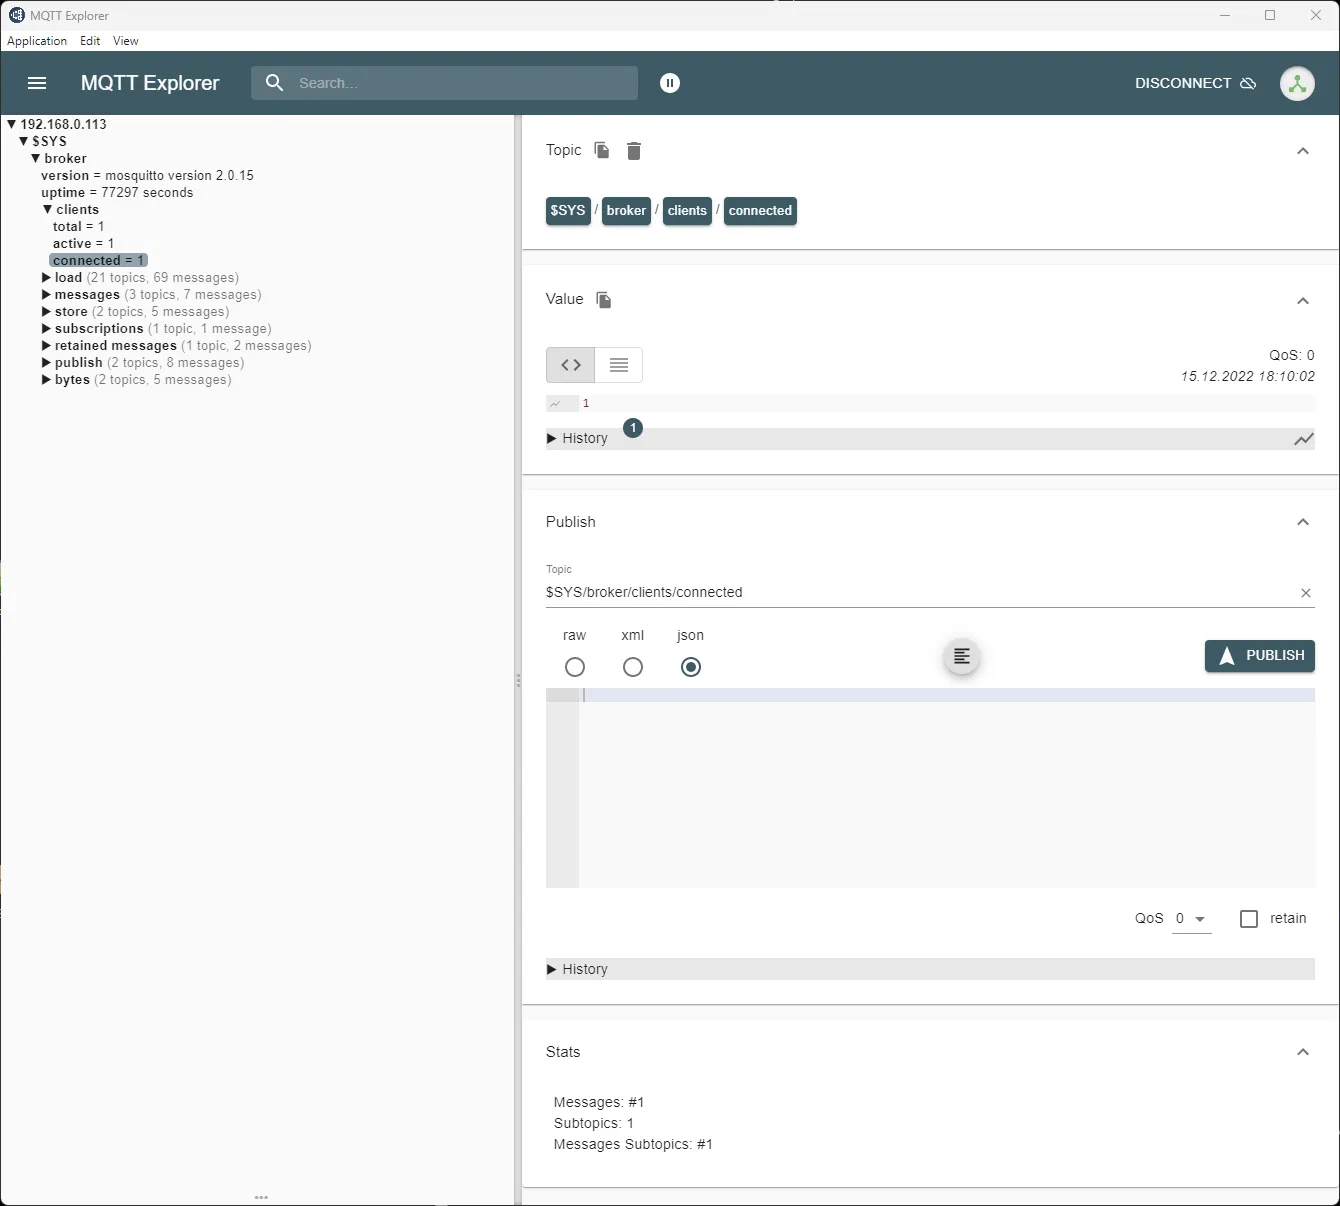This screenshot has width=1340, height=1206.
Task: Click the Disconnect button
Action: [x=1195, y=83]
